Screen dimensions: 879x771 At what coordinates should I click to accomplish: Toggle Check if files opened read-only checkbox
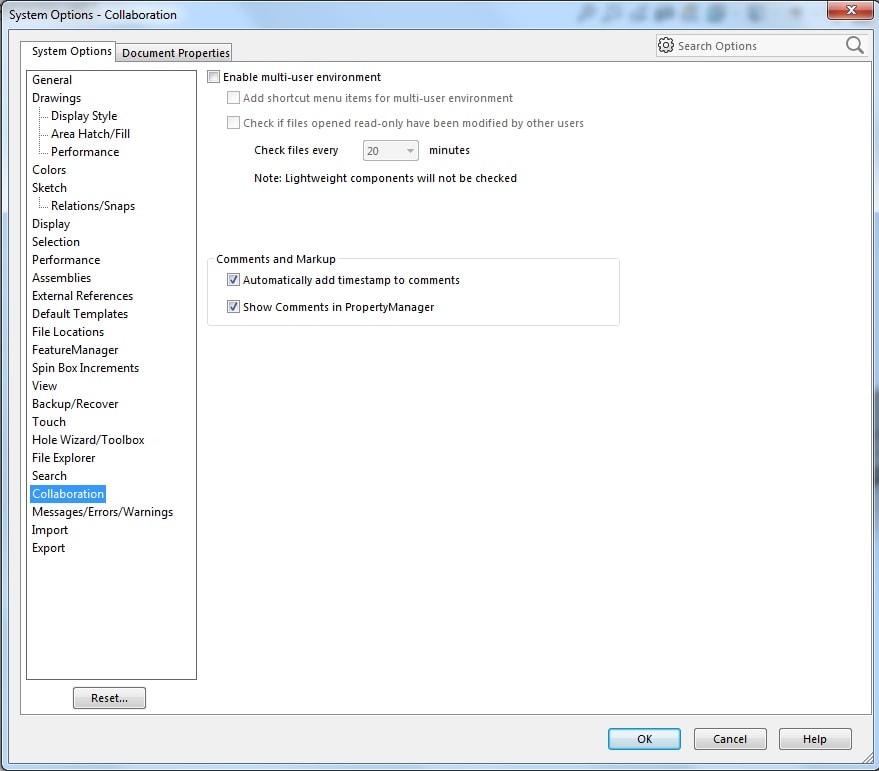pos(233,123)
